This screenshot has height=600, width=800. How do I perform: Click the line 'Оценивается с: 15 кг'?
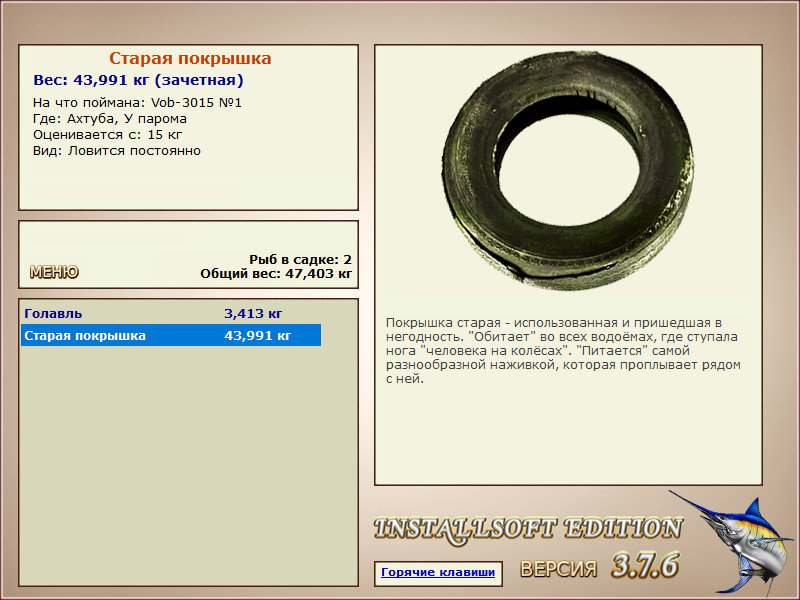click(x=108, y=135)
